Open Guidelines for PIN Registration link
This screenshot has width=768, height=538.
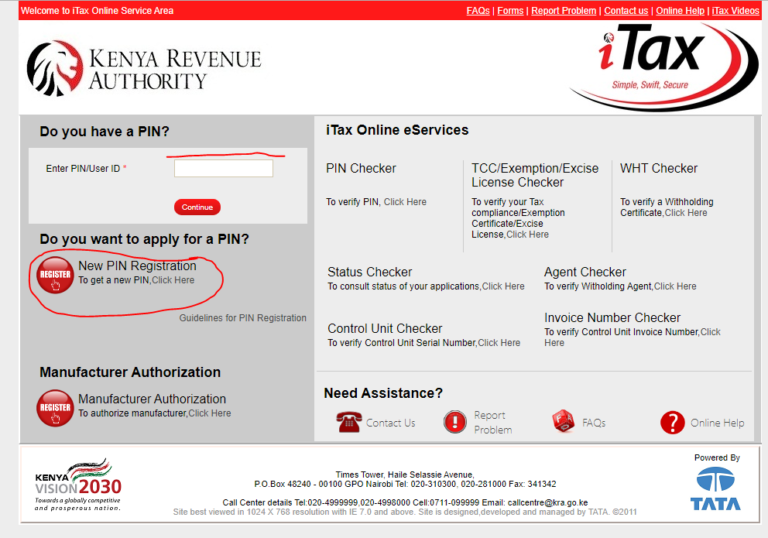tap(242, 318)
